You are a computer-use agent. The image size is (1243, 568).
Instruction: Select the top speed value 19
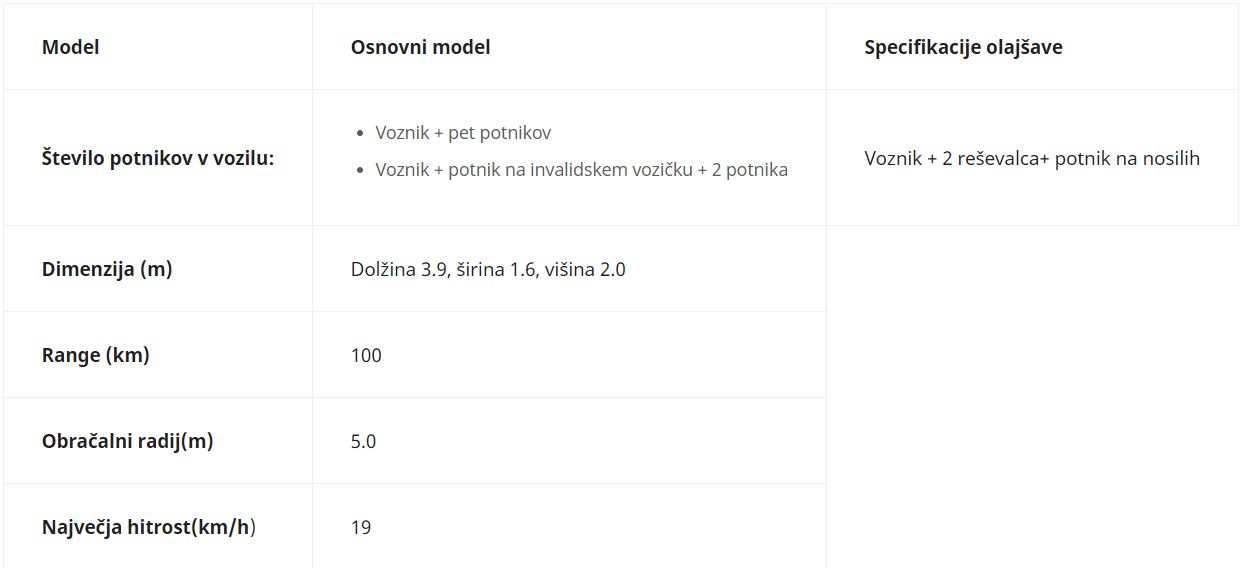(x=361, y=527)
